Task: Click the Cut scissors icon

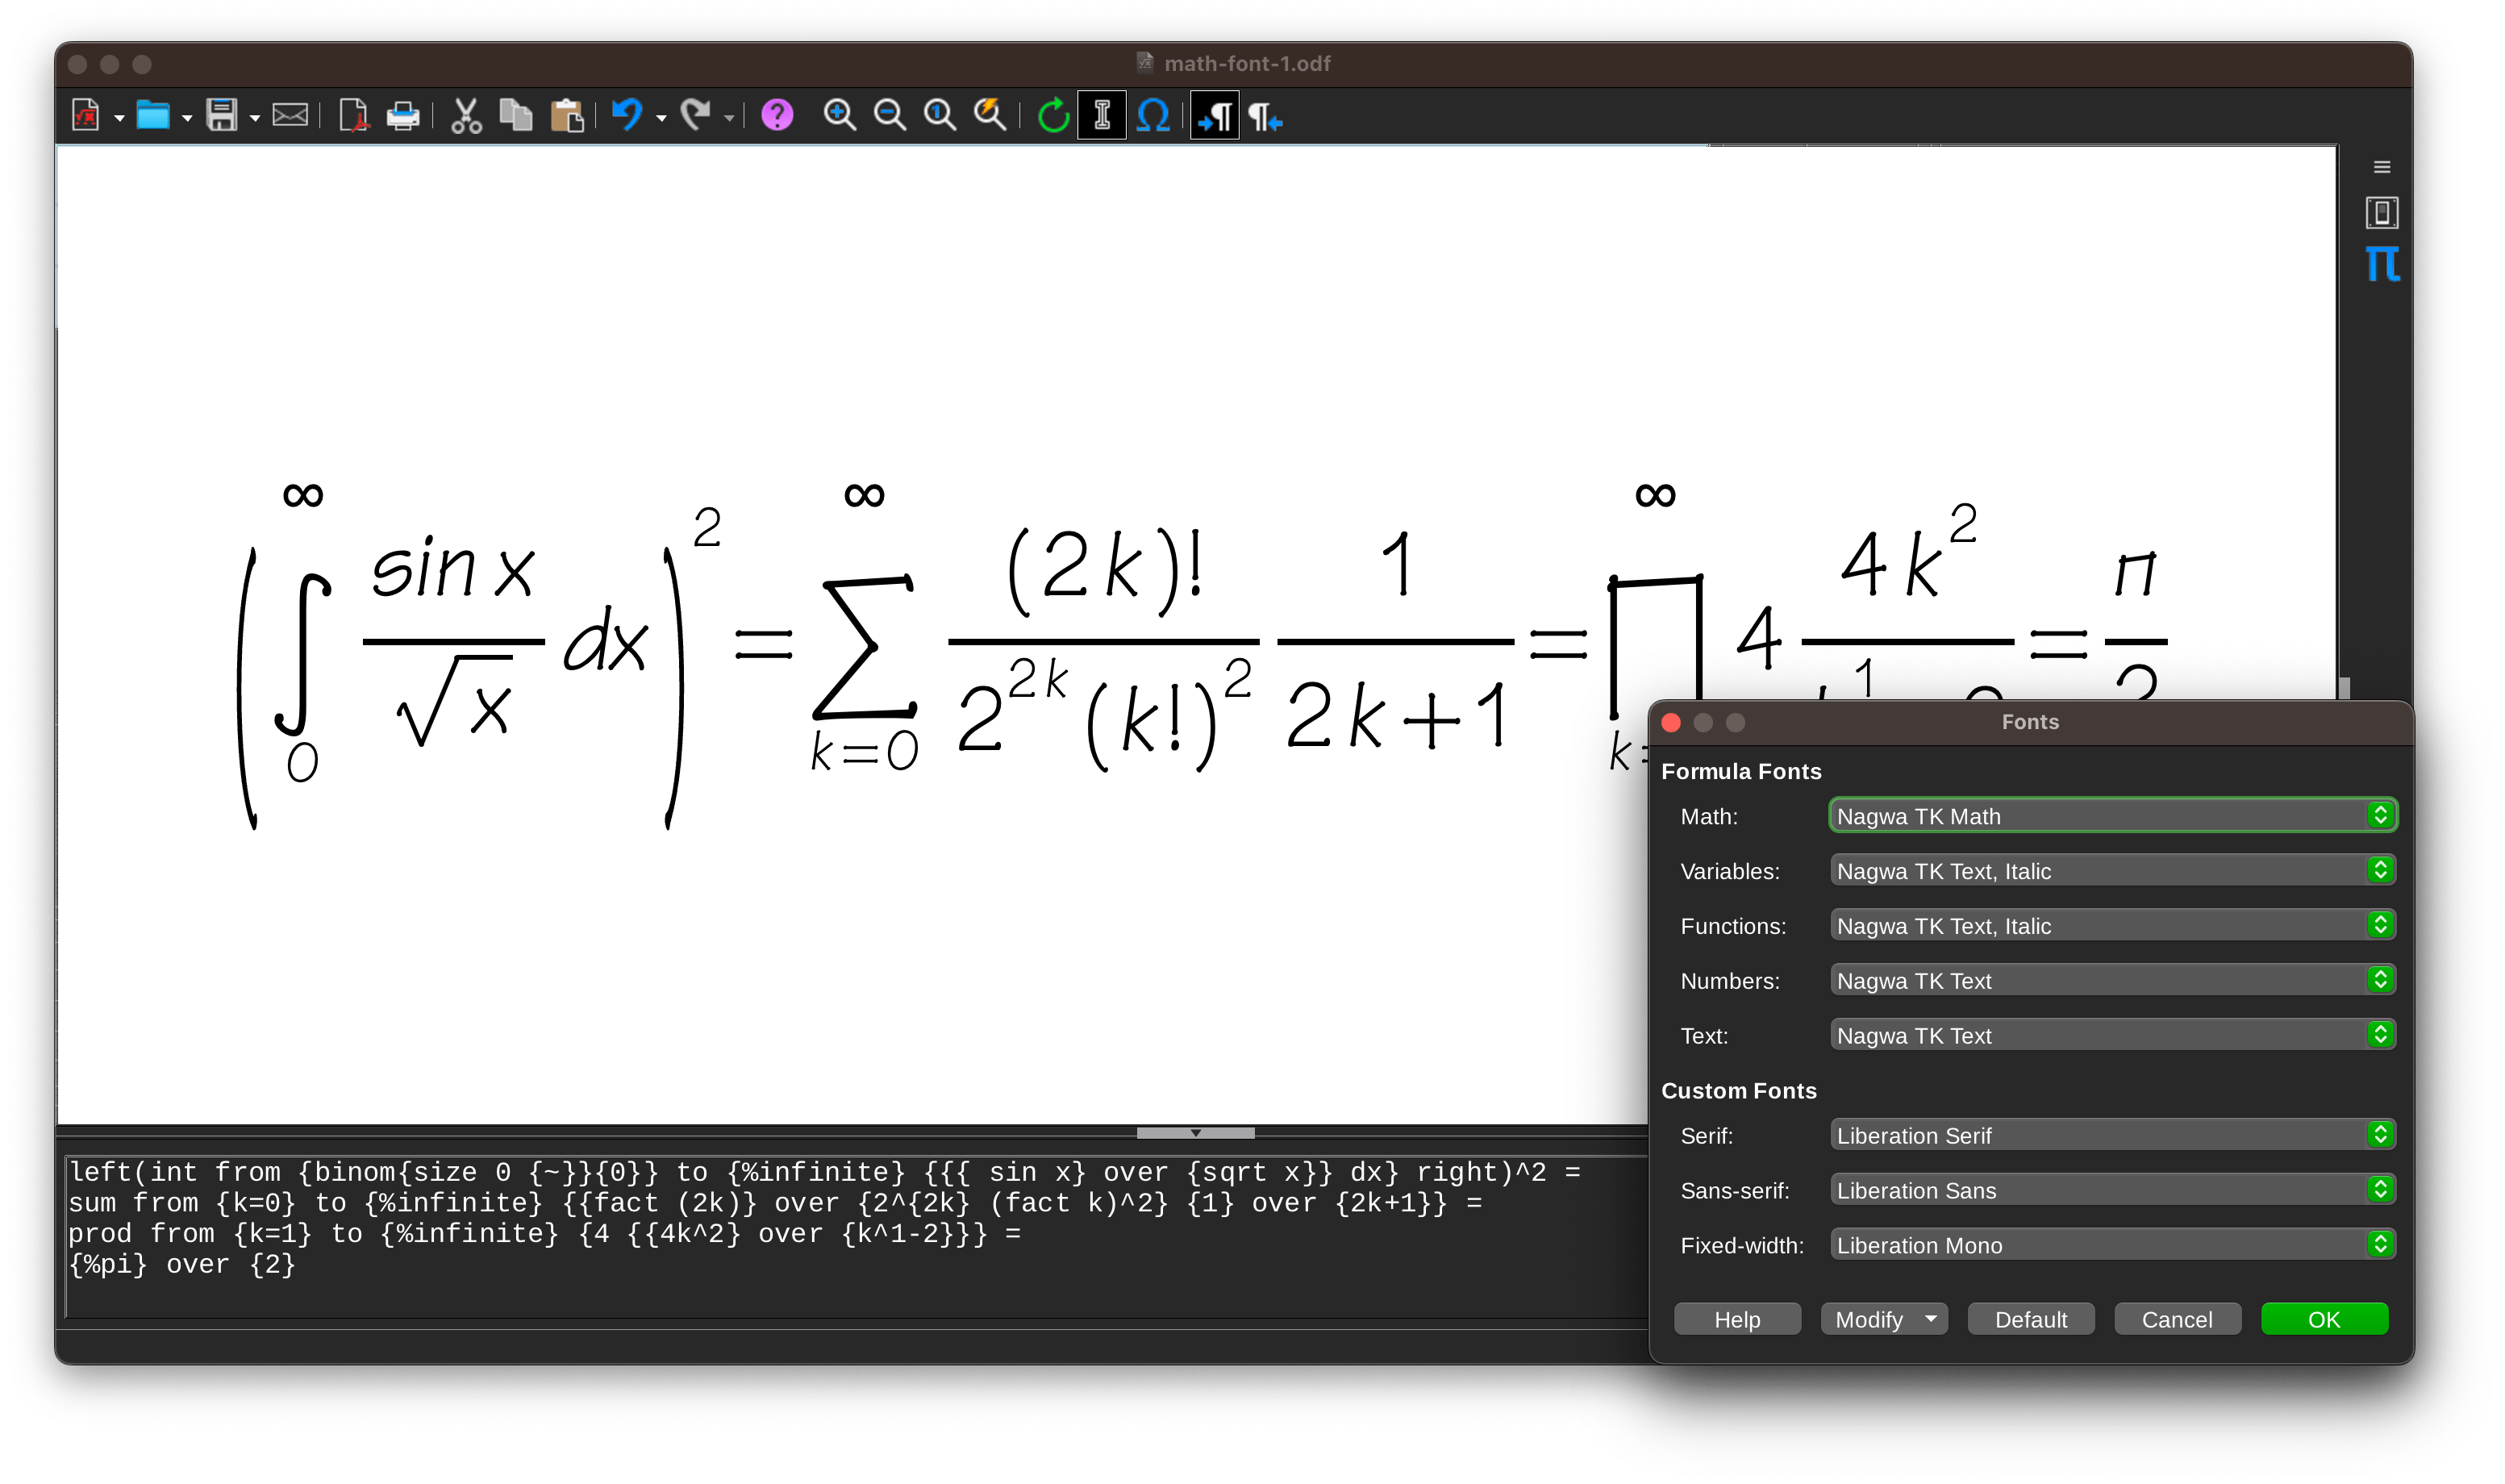Action: pyautogui.click(x=466, y=117)
